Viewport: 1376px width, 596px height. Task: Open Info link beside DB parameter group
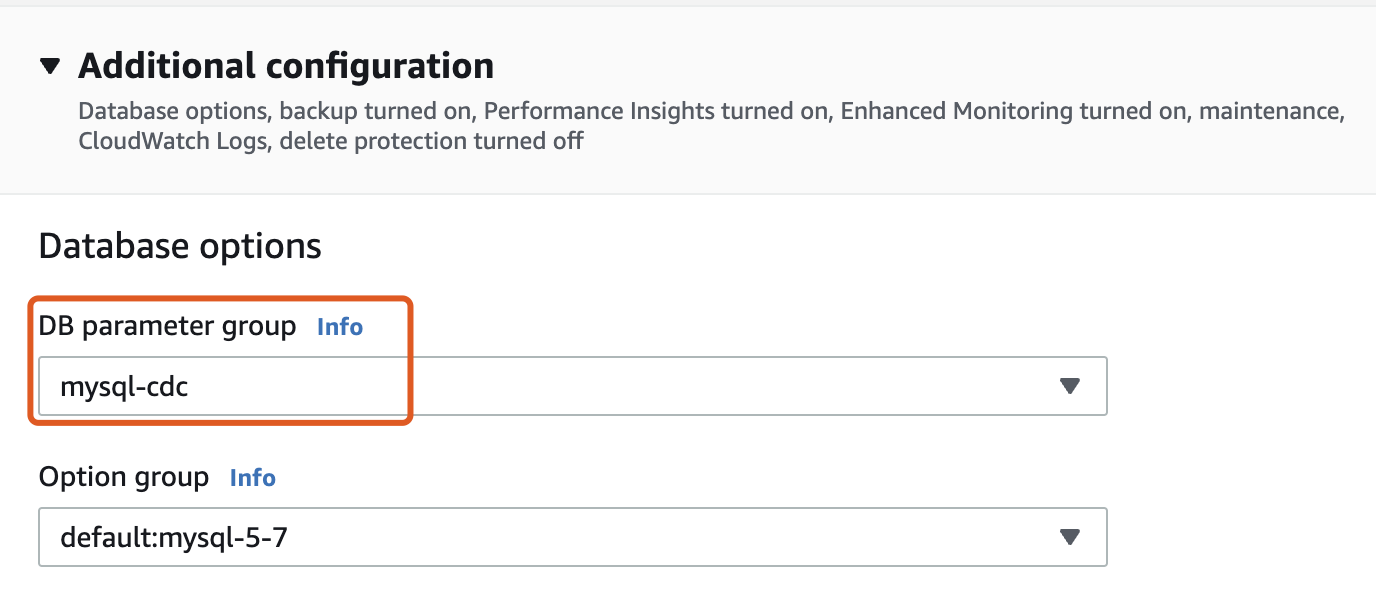pyautogui.click(x=340, y=327)
